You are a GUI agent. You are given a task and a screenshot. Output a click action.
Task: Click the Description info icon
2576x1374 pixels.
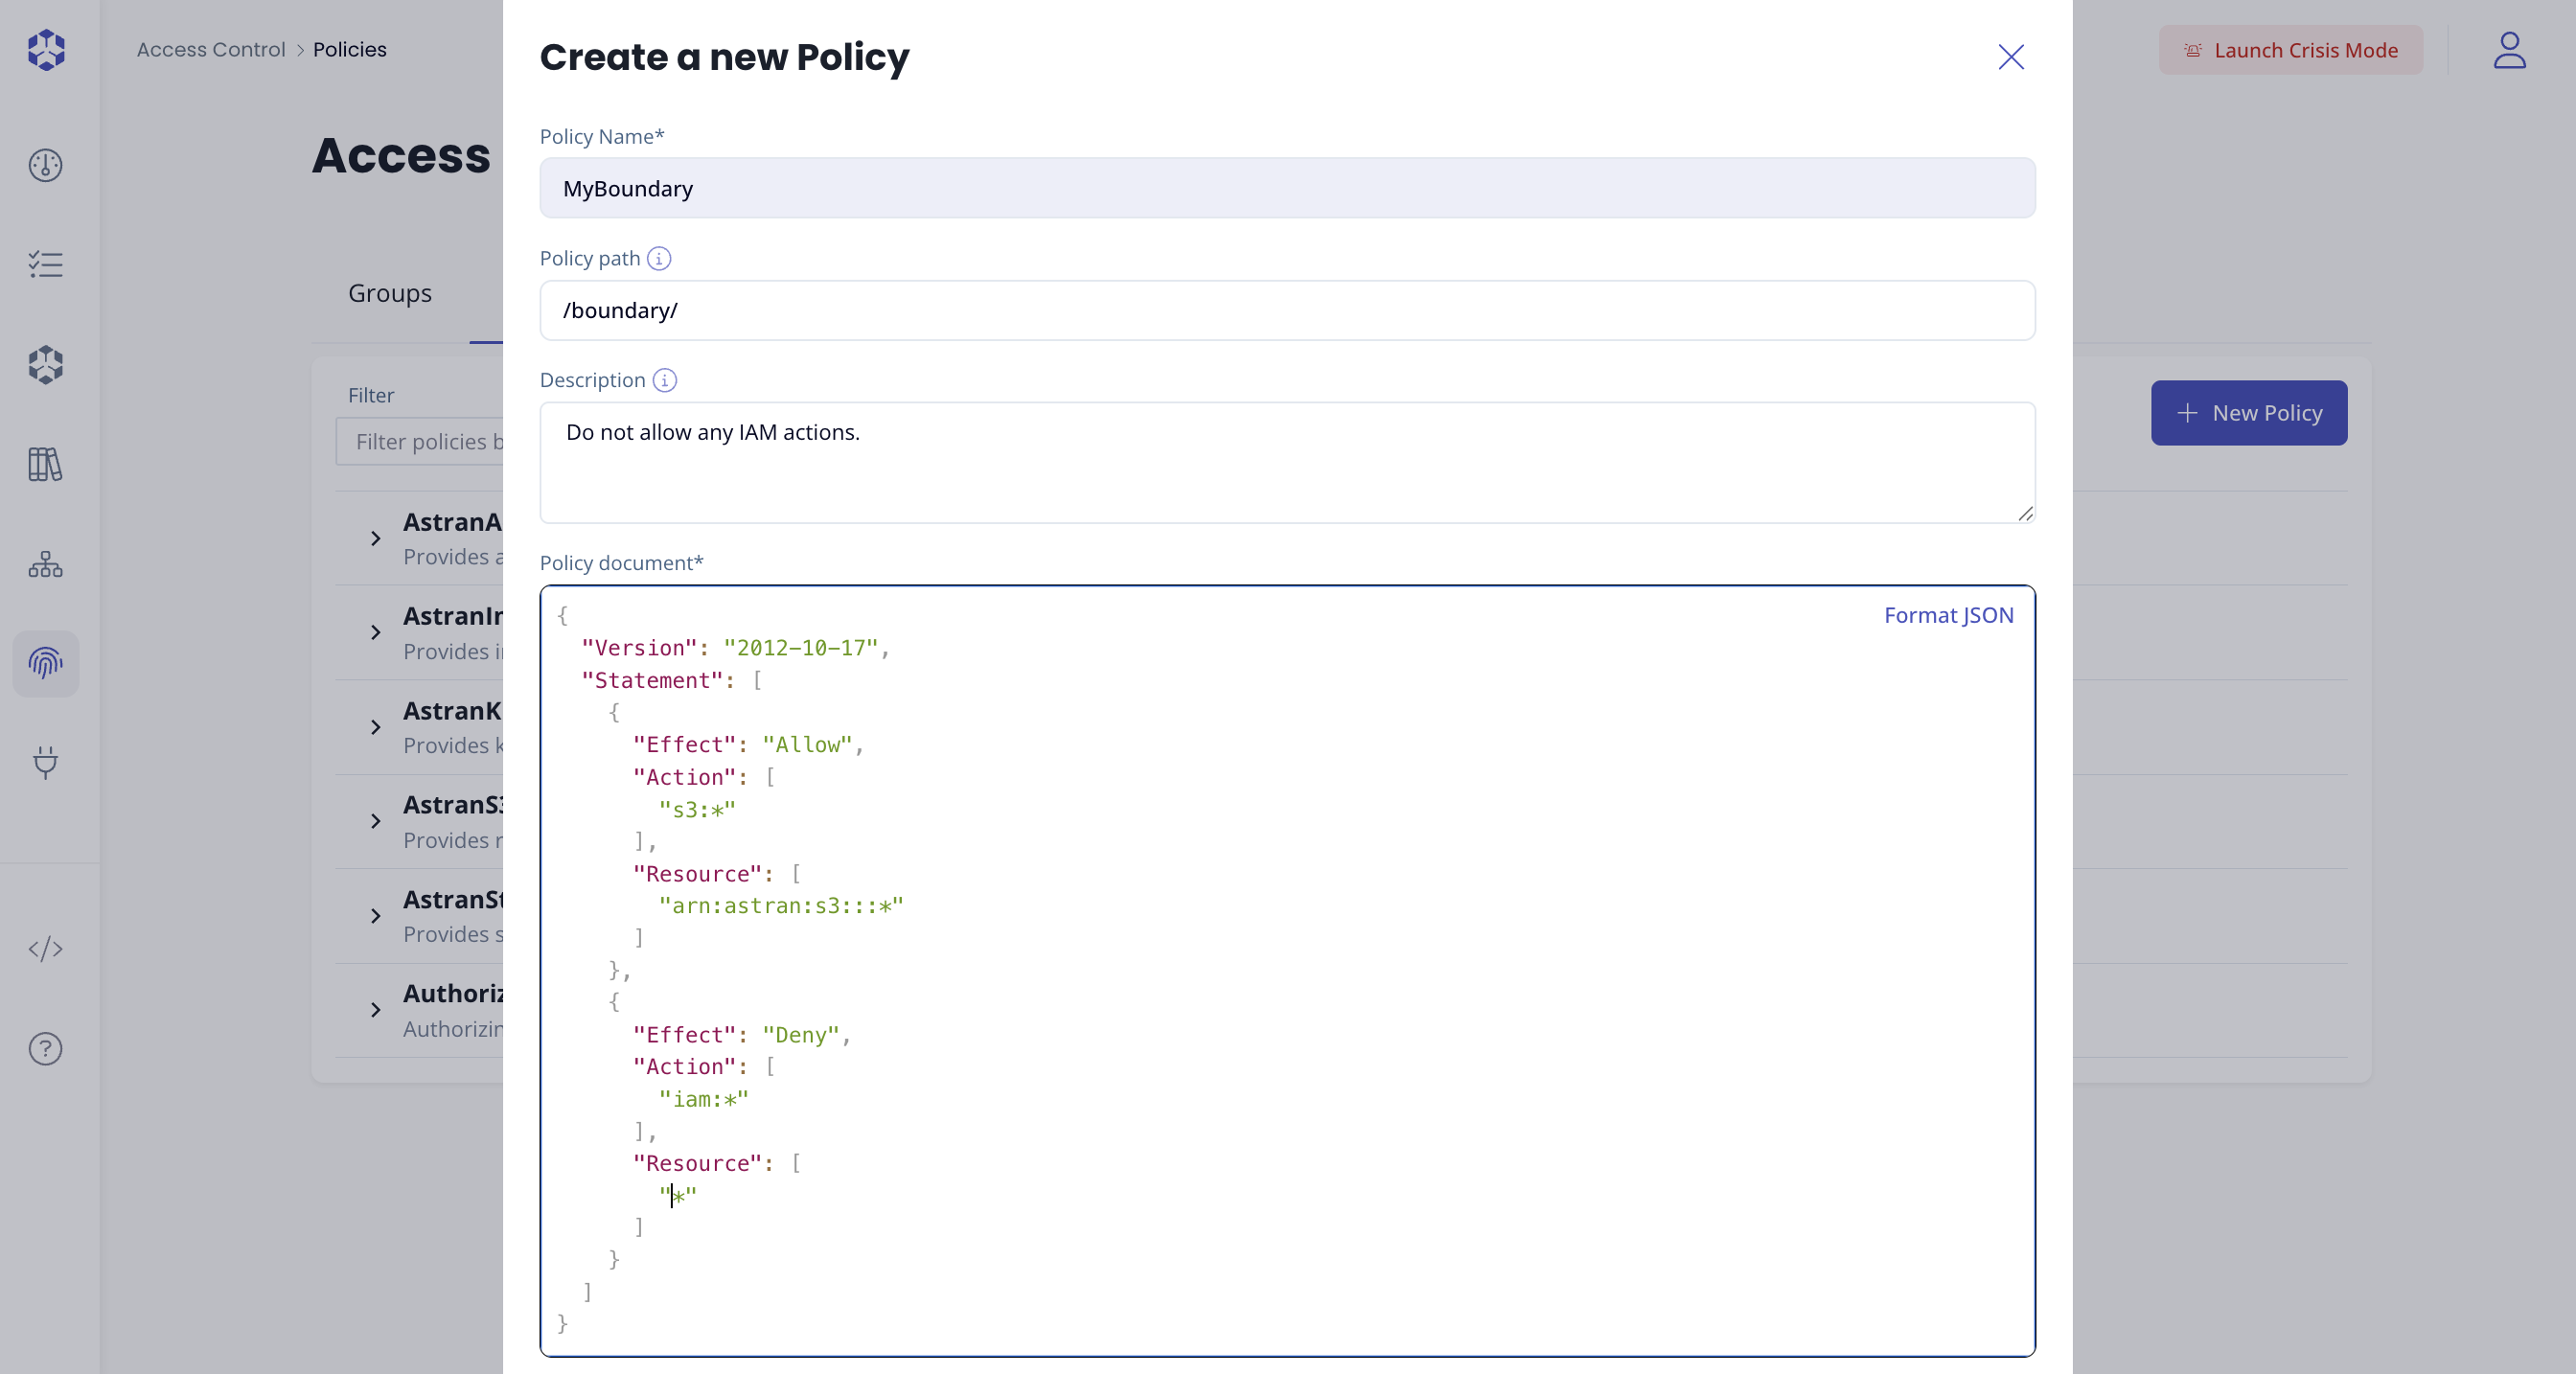(x=663, y=381)
